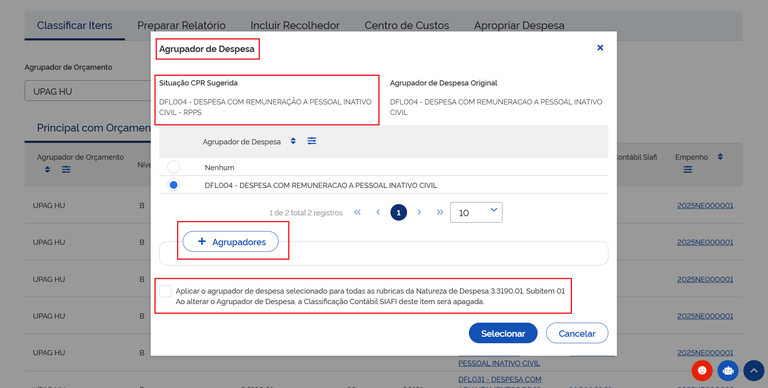This screenshot has width=768, height=388.
Task: Open the Centro de Custos tab
Action: 407,25
